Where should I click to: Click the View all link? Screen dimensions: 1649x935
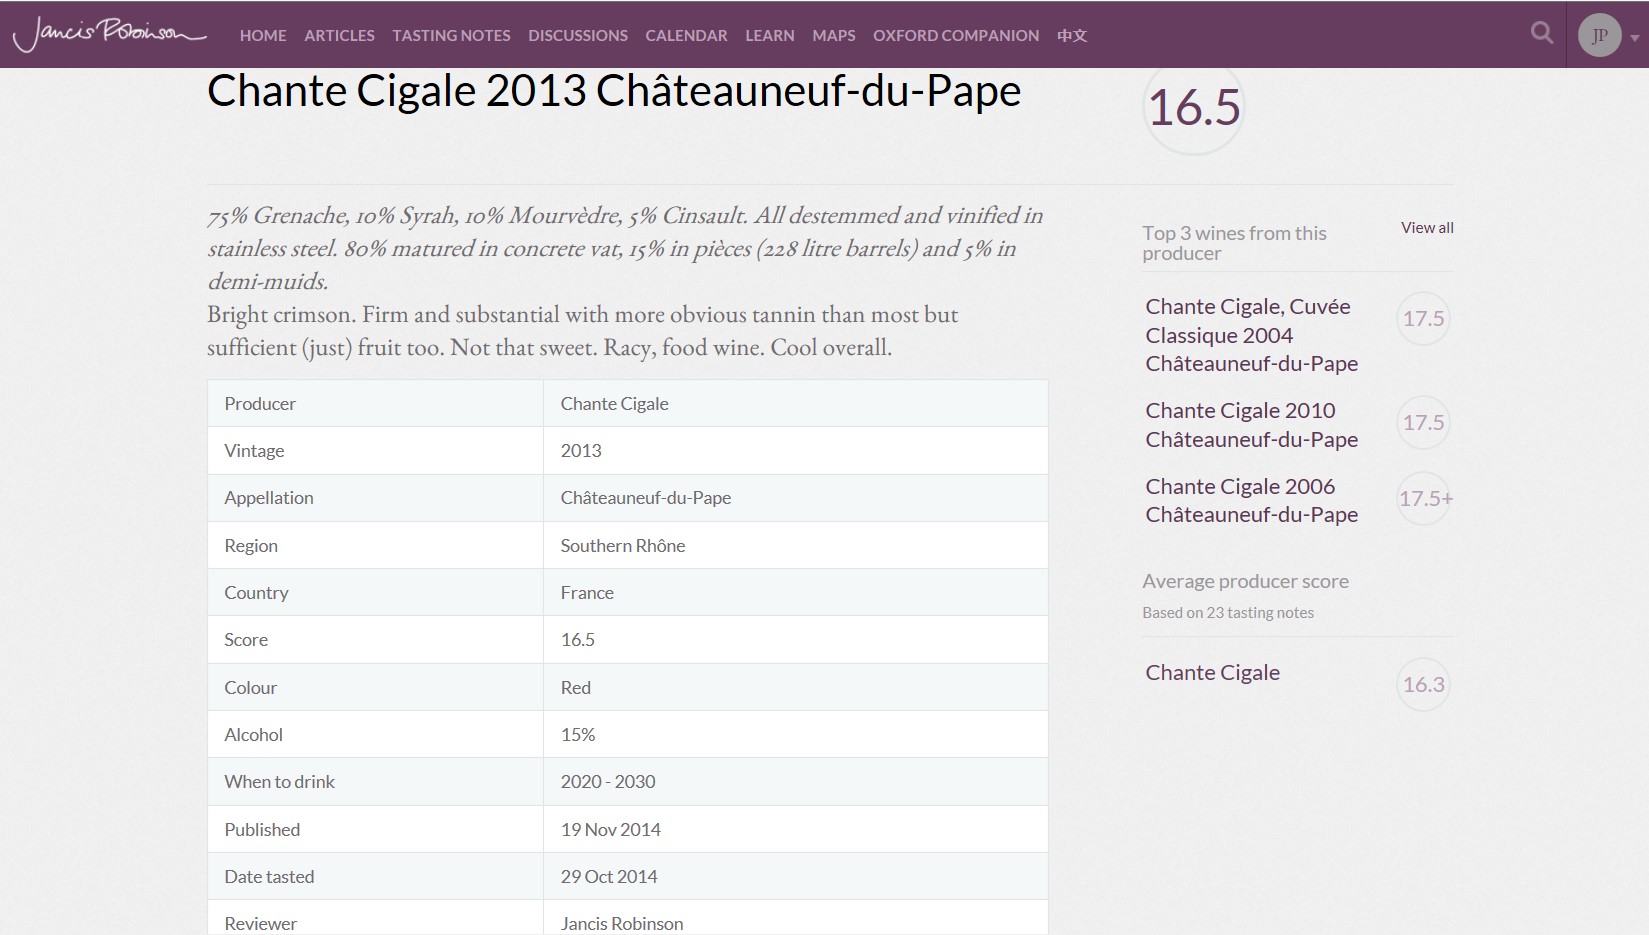1427,228
